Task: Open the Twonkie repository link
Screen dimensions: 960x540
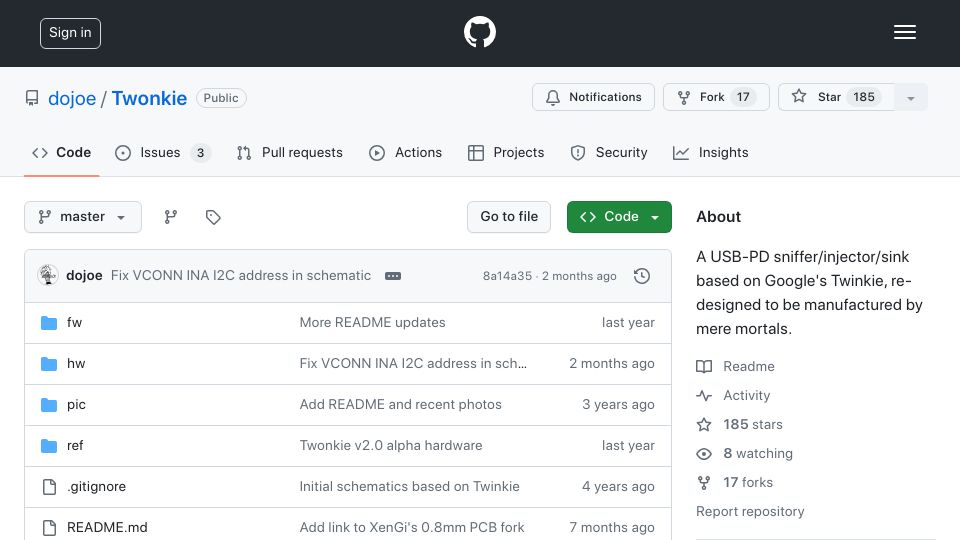Action: pyautogui.click(x=149, y=99)
